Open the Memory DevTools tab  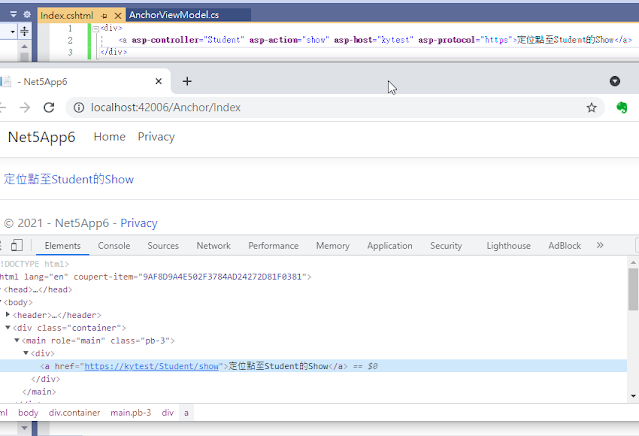(x=333, y=246)
